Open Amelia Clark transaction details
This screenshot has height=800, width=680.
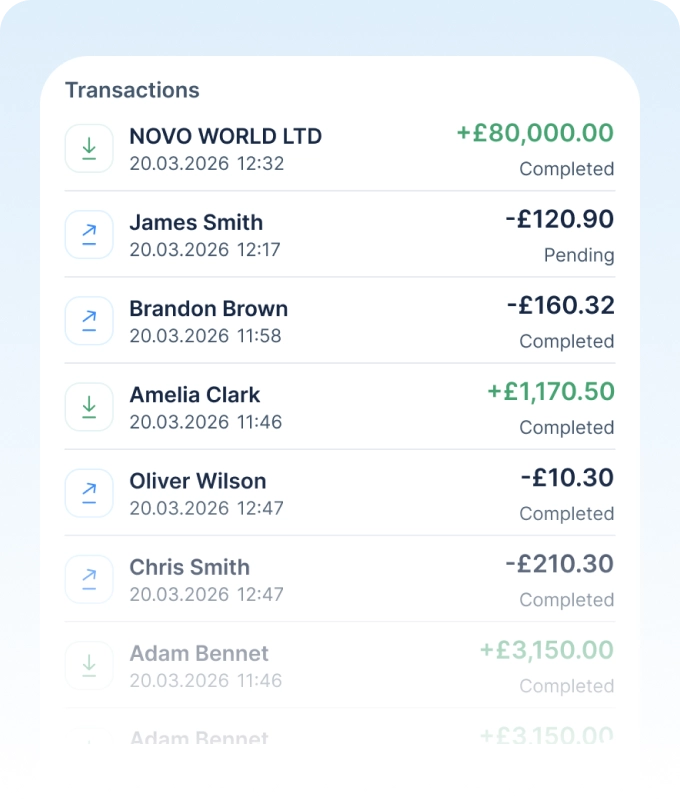(x=194, y=394)
